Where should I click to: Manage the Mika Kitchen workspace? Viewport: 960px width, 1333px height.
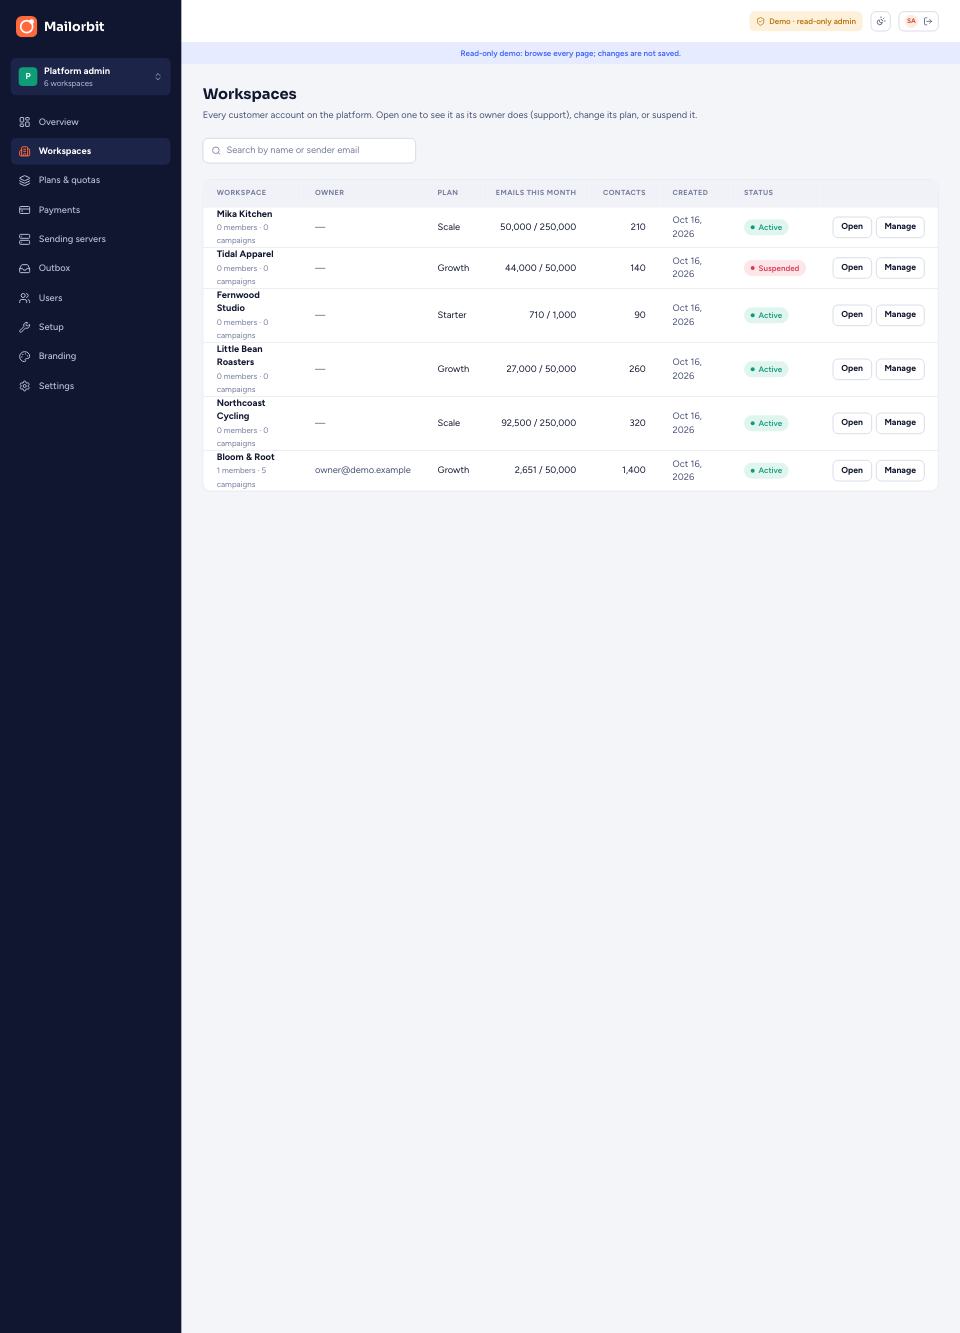[900, 227]
